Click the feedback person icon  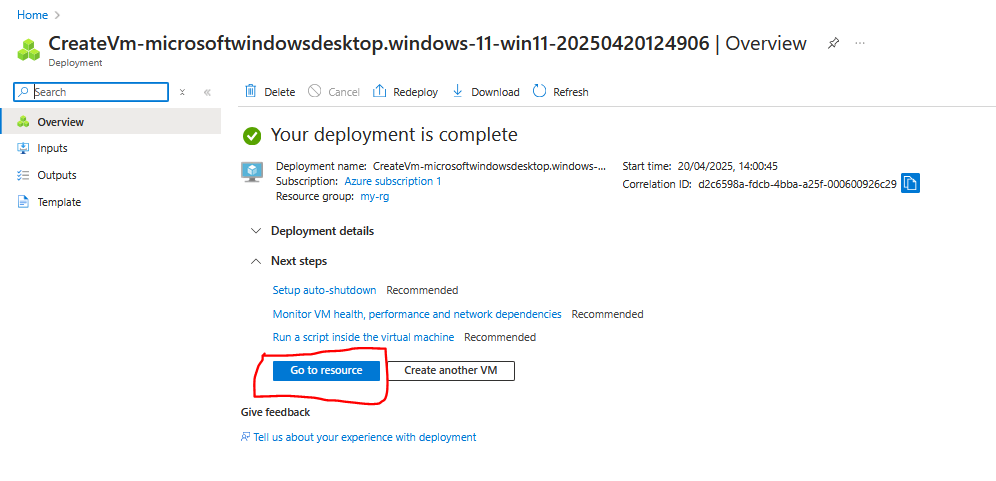(x=245, y=437)
